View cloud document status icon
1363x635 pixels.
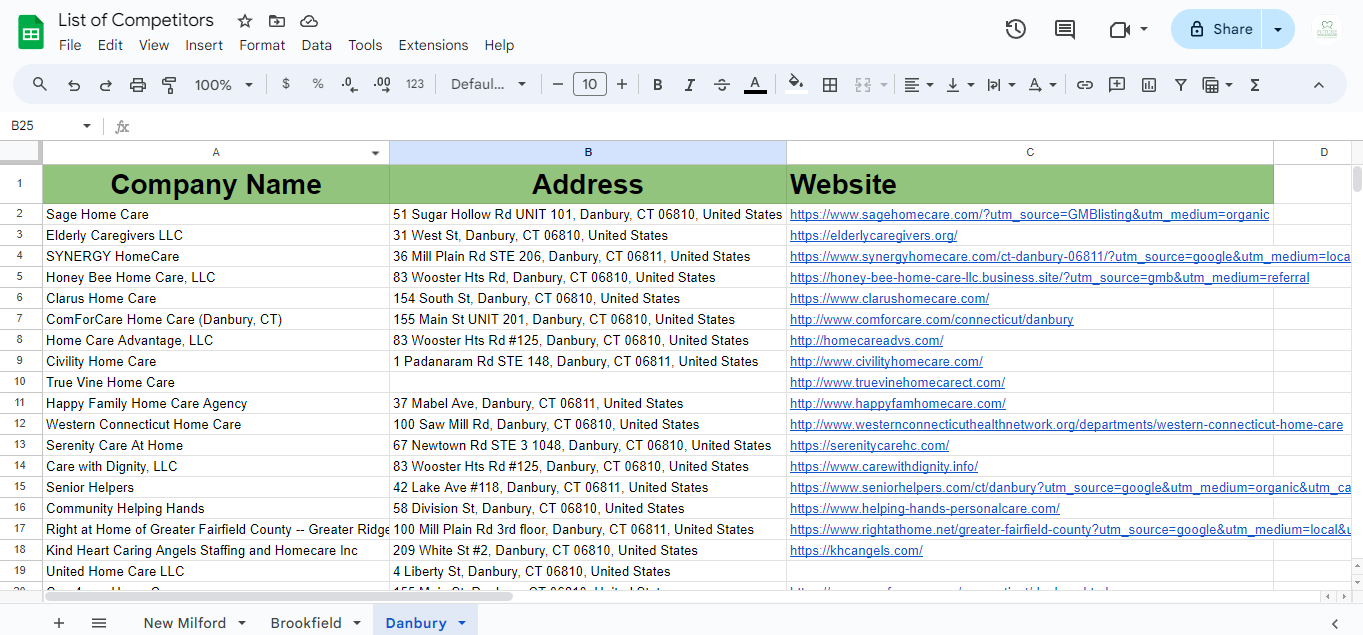click(x=309, y=21)
